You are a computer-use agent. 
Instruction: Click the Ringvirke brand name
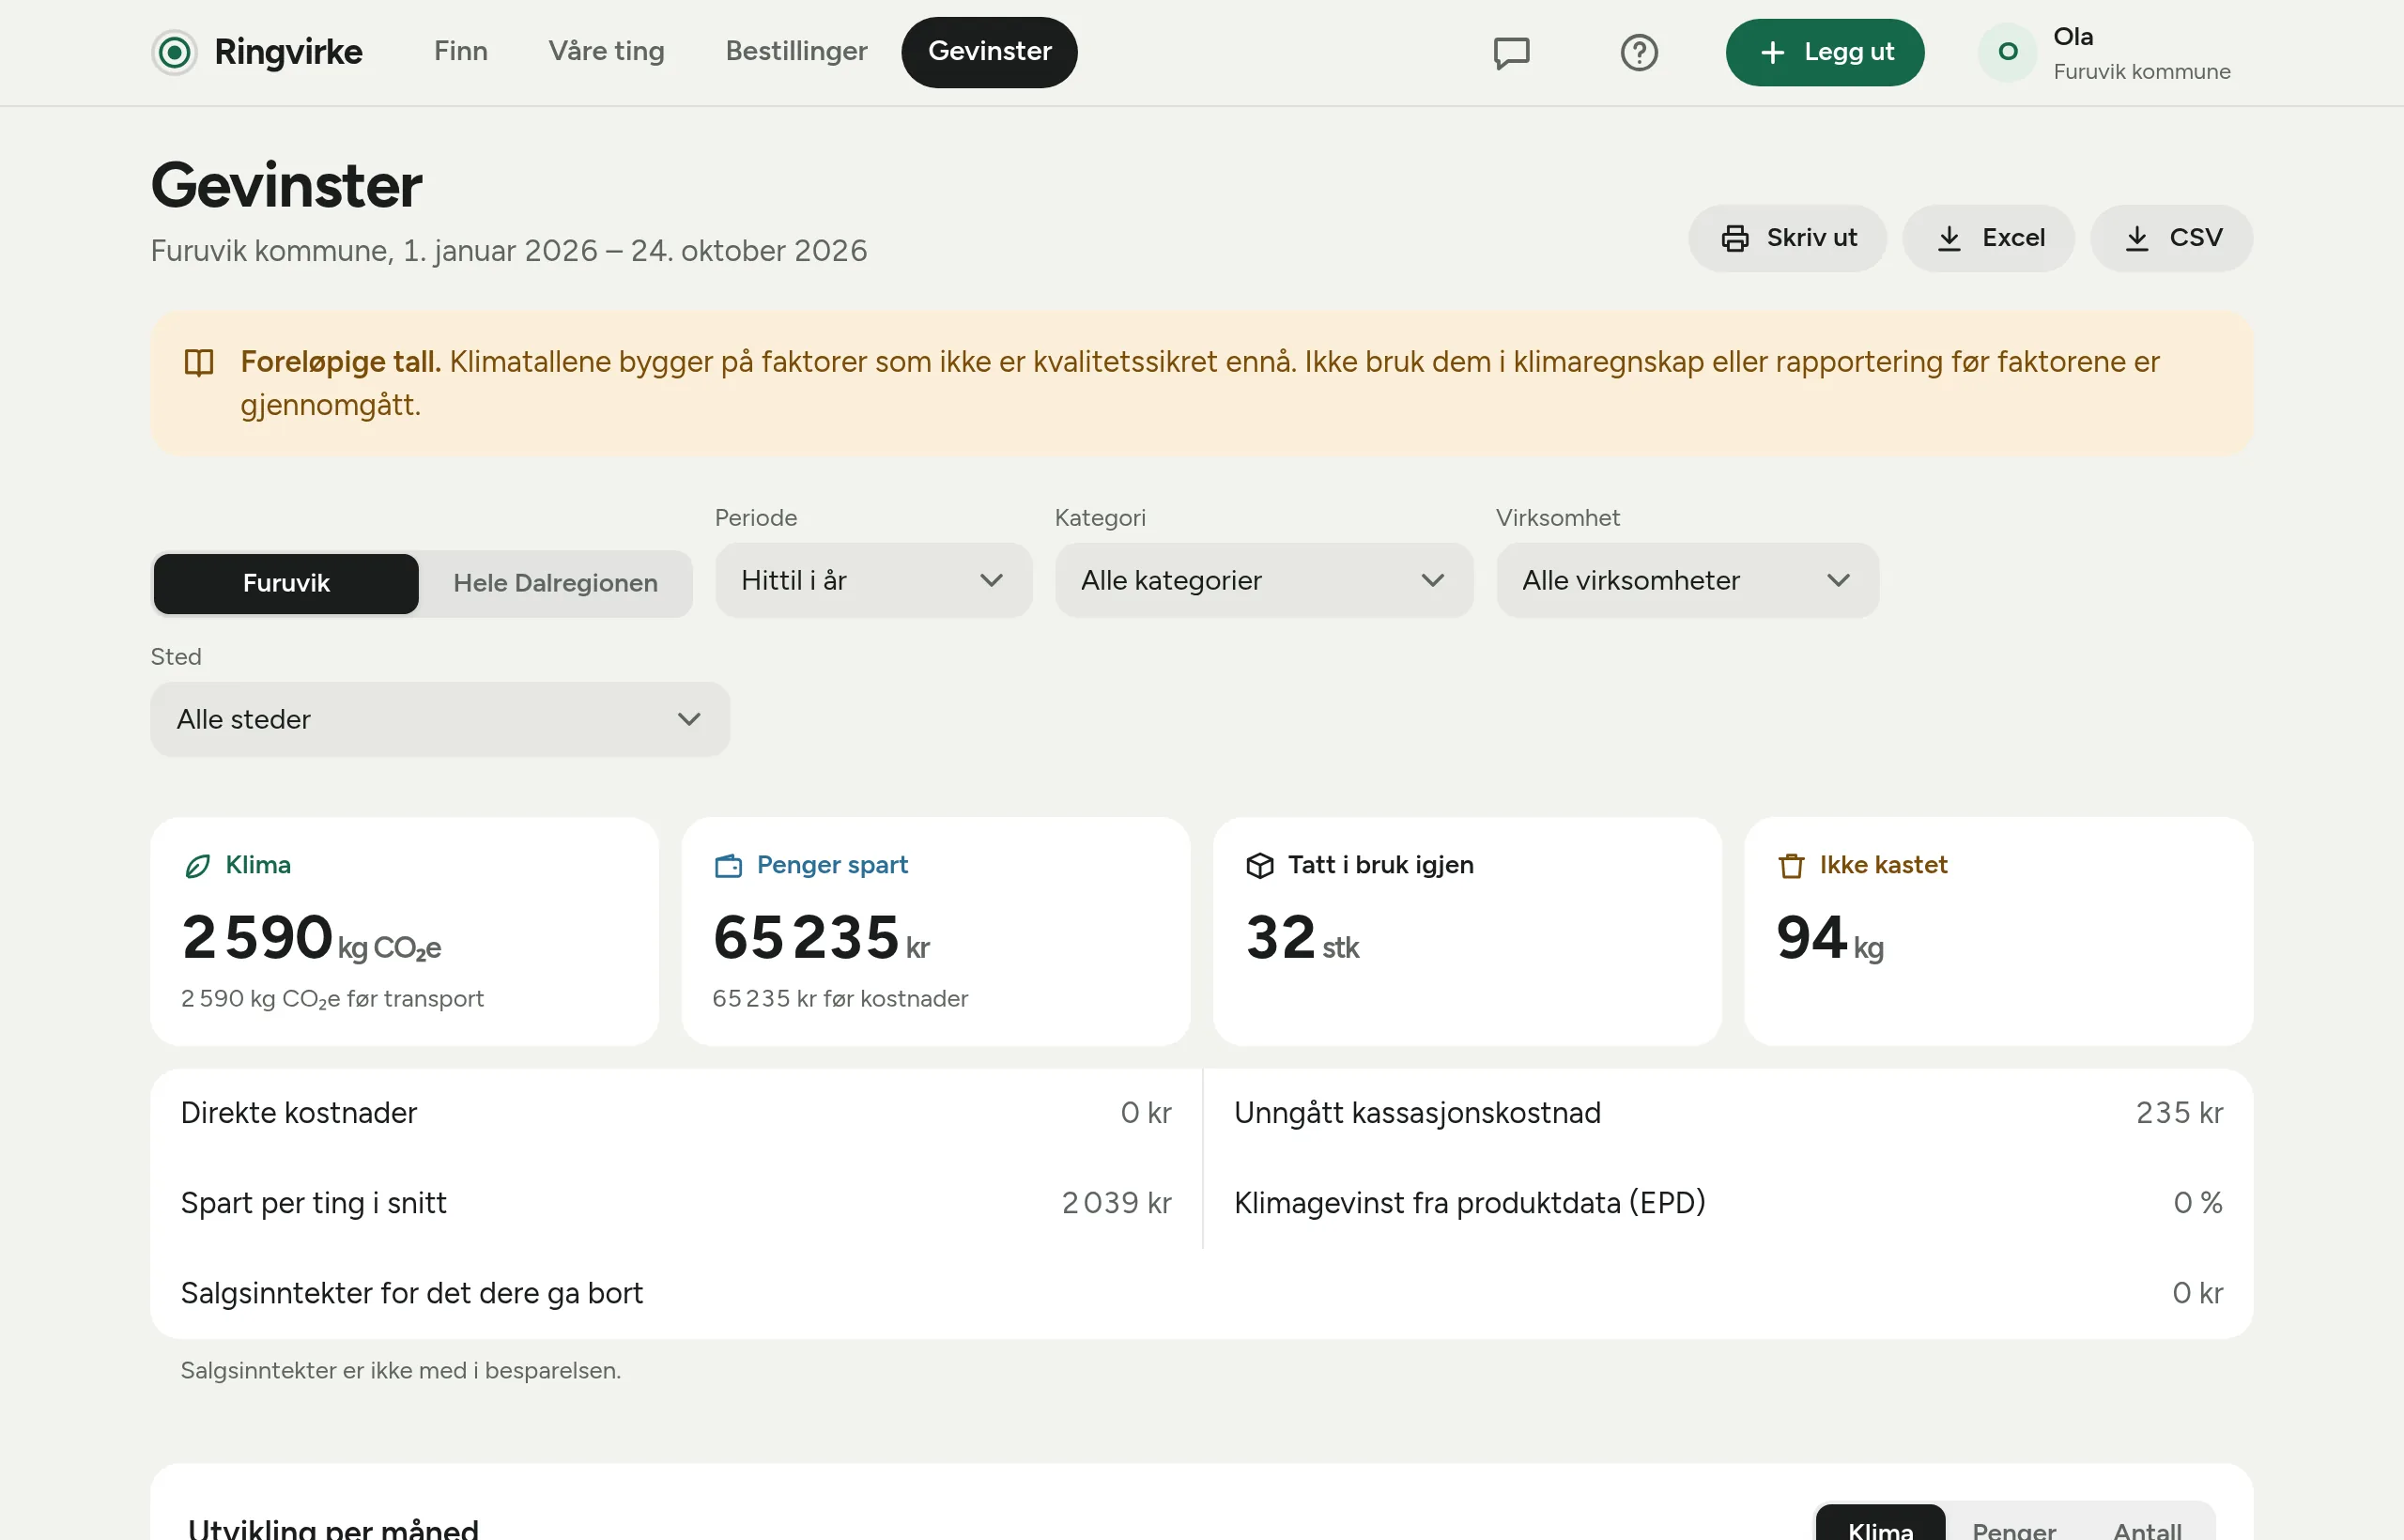288,52
